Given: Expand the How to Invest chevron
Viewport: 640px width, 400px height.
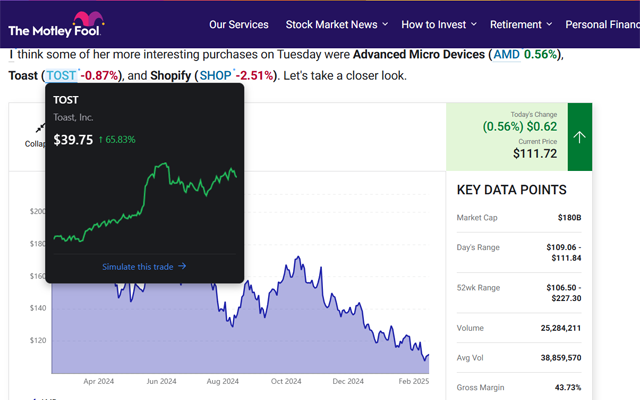Looking at the screenshot, I should tap(473, 24).
